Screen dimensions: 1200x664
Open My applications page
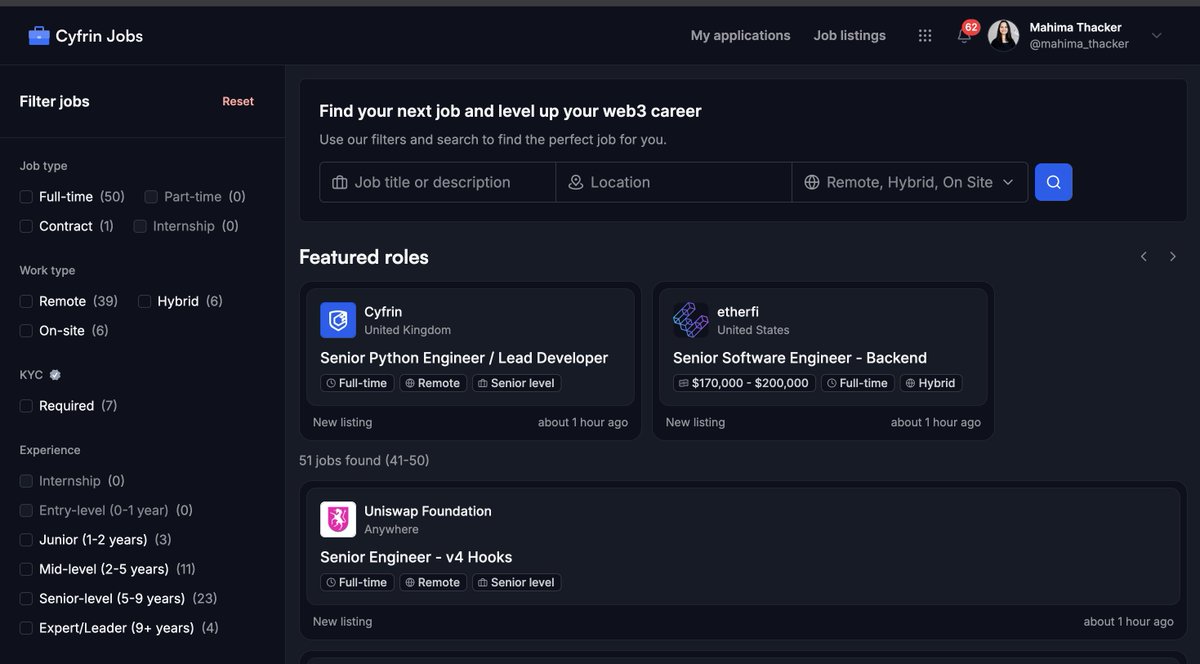(740, 35)
